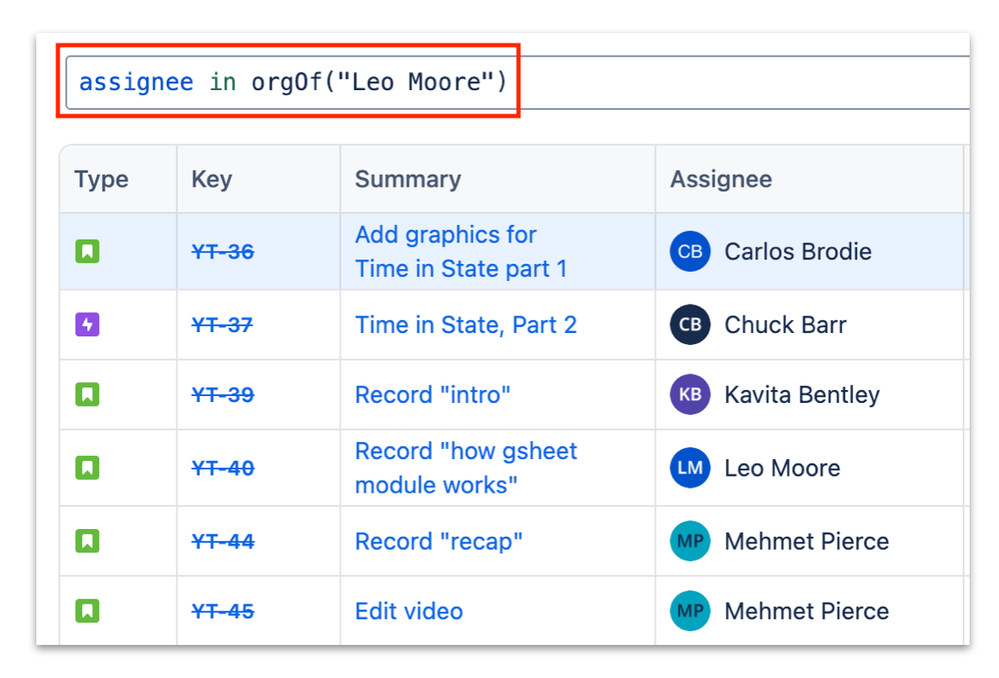Sort by the Type column header
999x678 pixels.
point(101,179)
